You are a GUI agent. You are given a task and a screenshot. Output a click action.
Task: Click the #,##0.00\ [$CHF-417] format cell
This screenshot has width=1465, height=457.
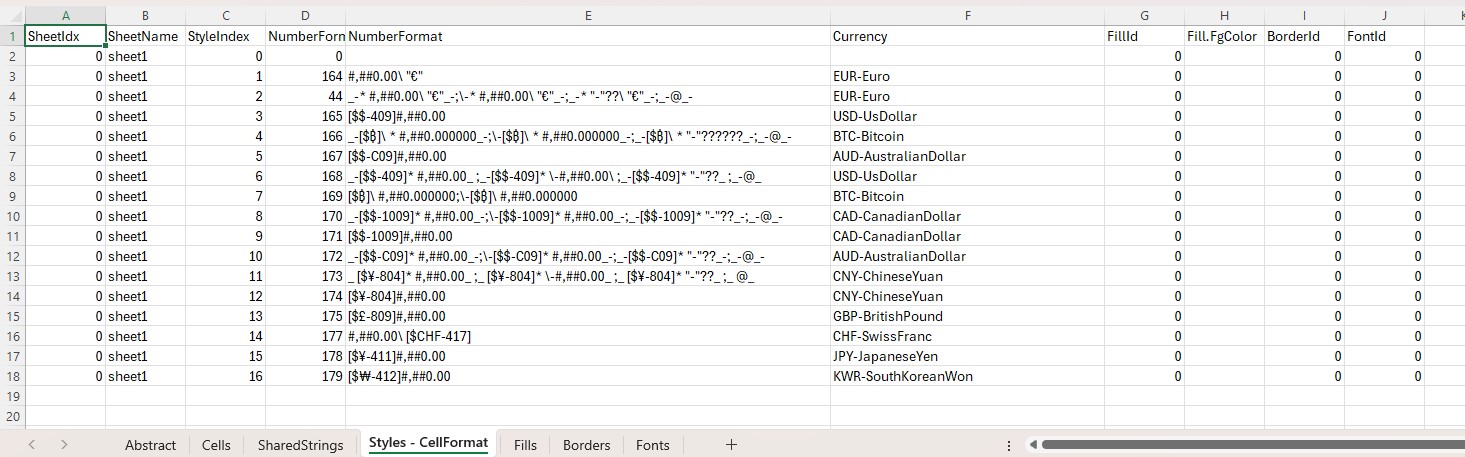pyautogui.click(x=588, y=336)
